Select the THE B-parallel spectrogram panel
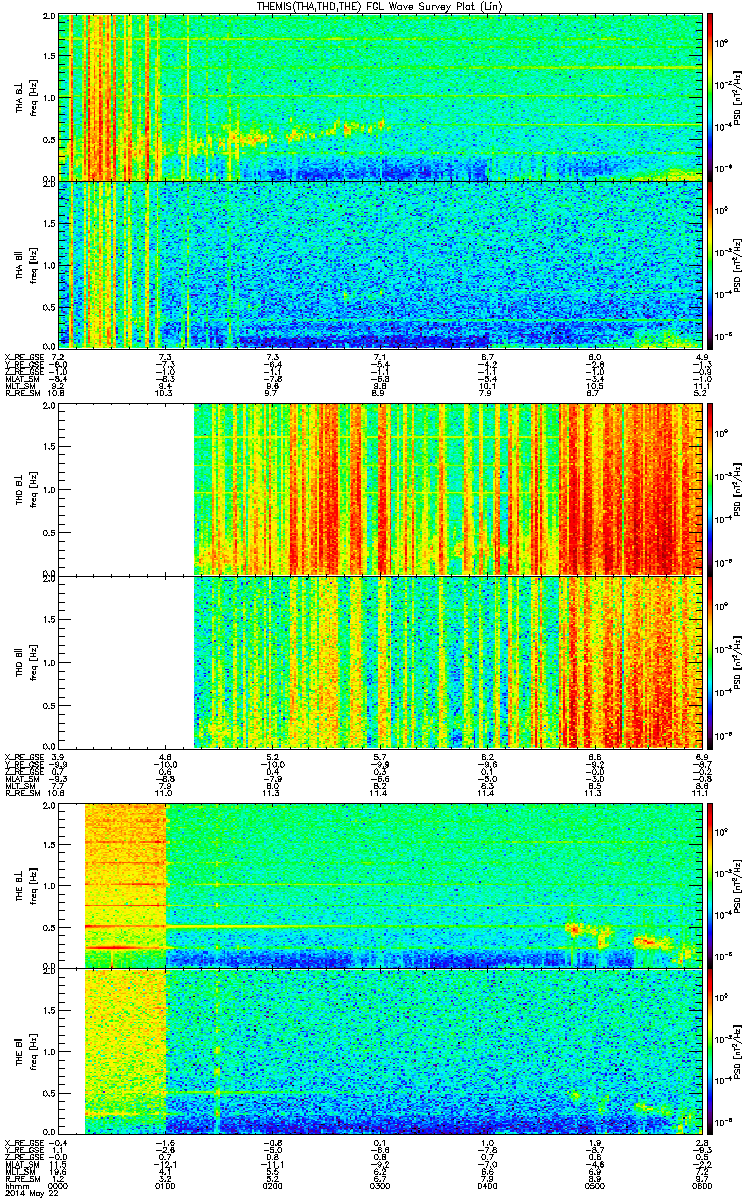 381,1052
